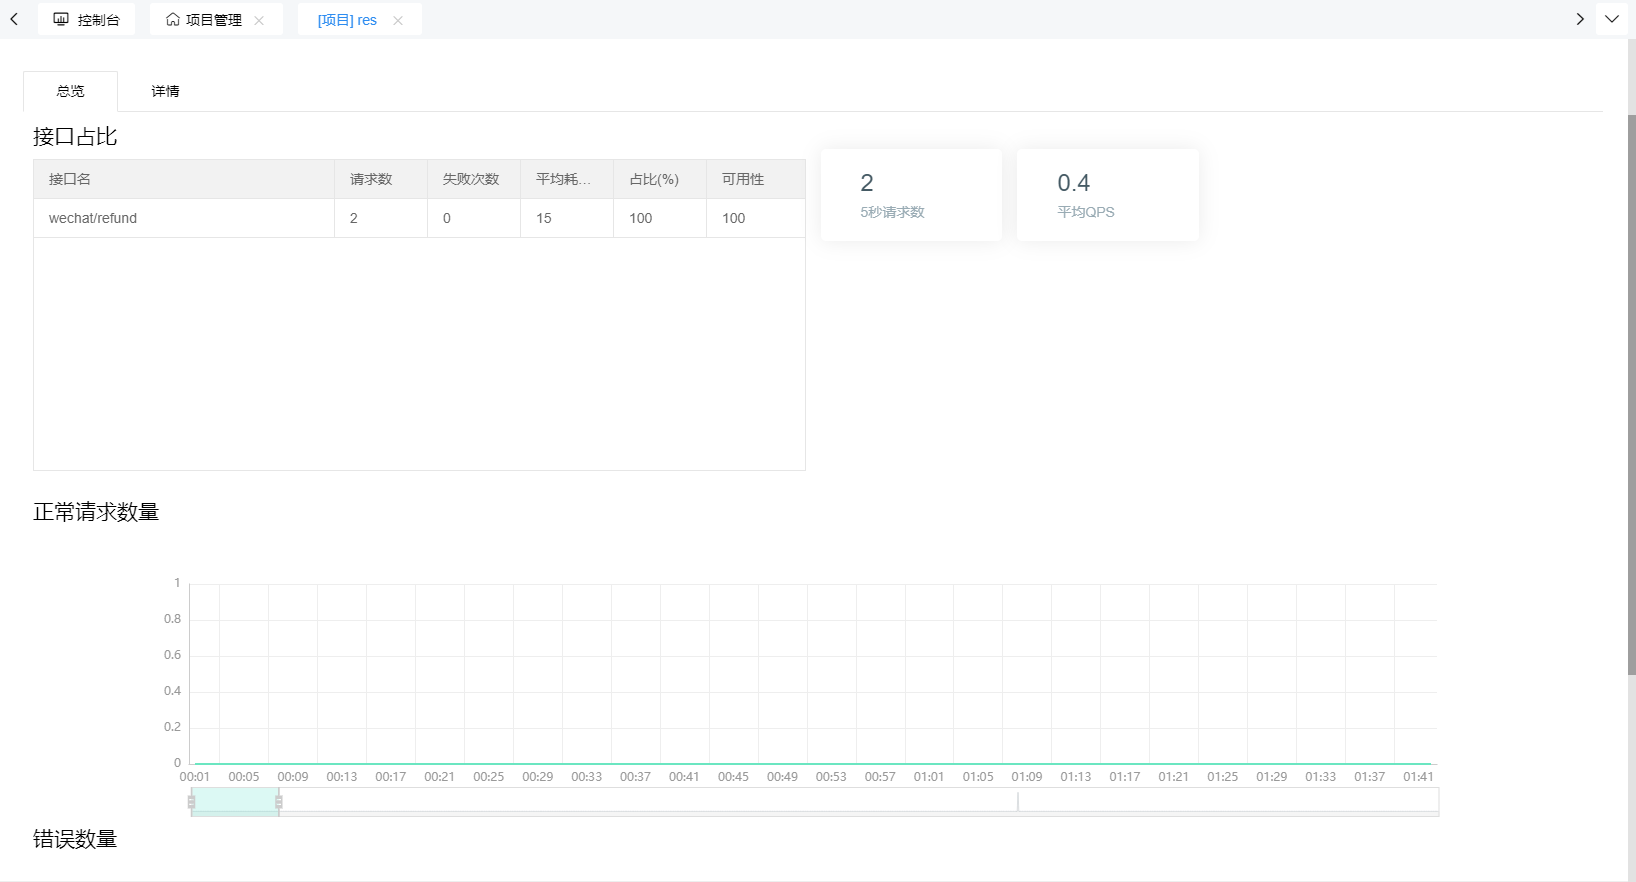Switch to the 项目管理 tab
This screenshot has width=1636, height=882.
[x=214, y=19]
